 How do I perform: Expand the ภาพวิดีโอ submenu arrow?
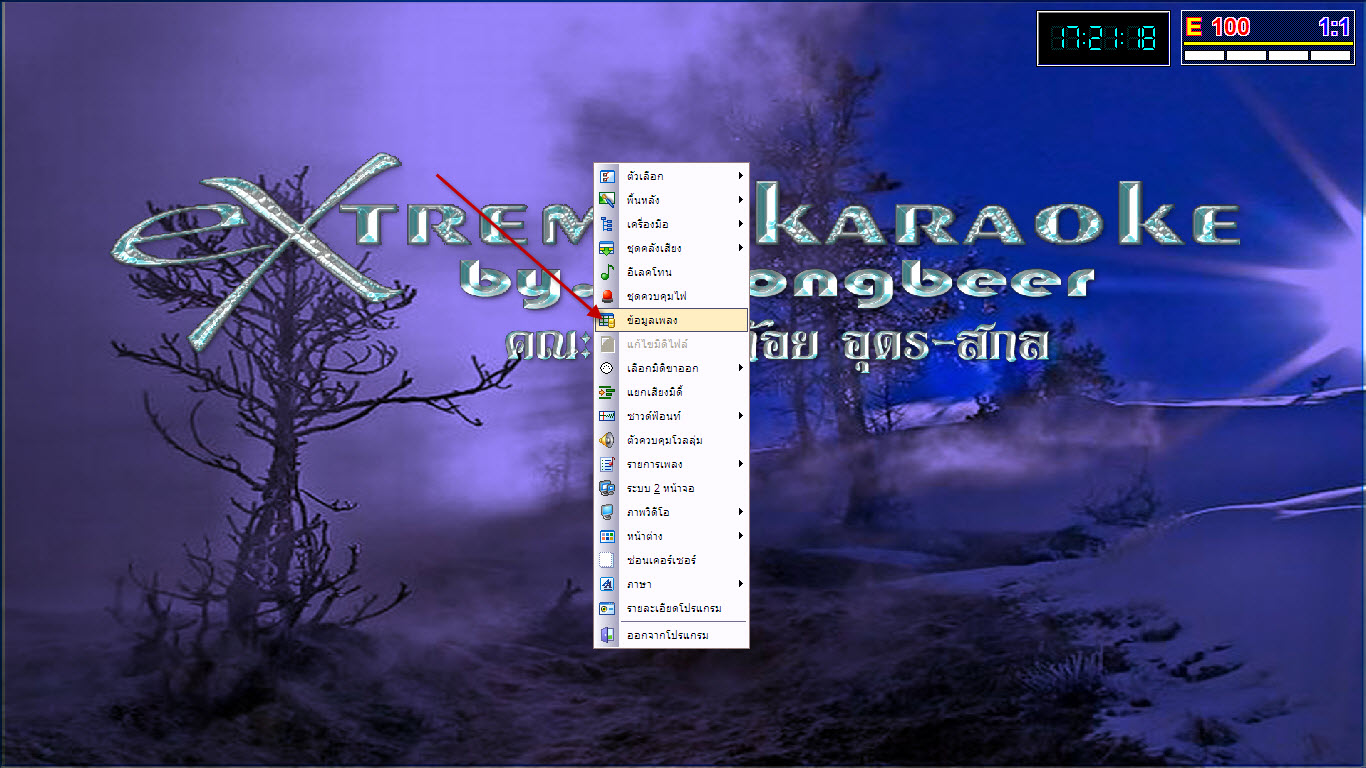tap(741, 512)
